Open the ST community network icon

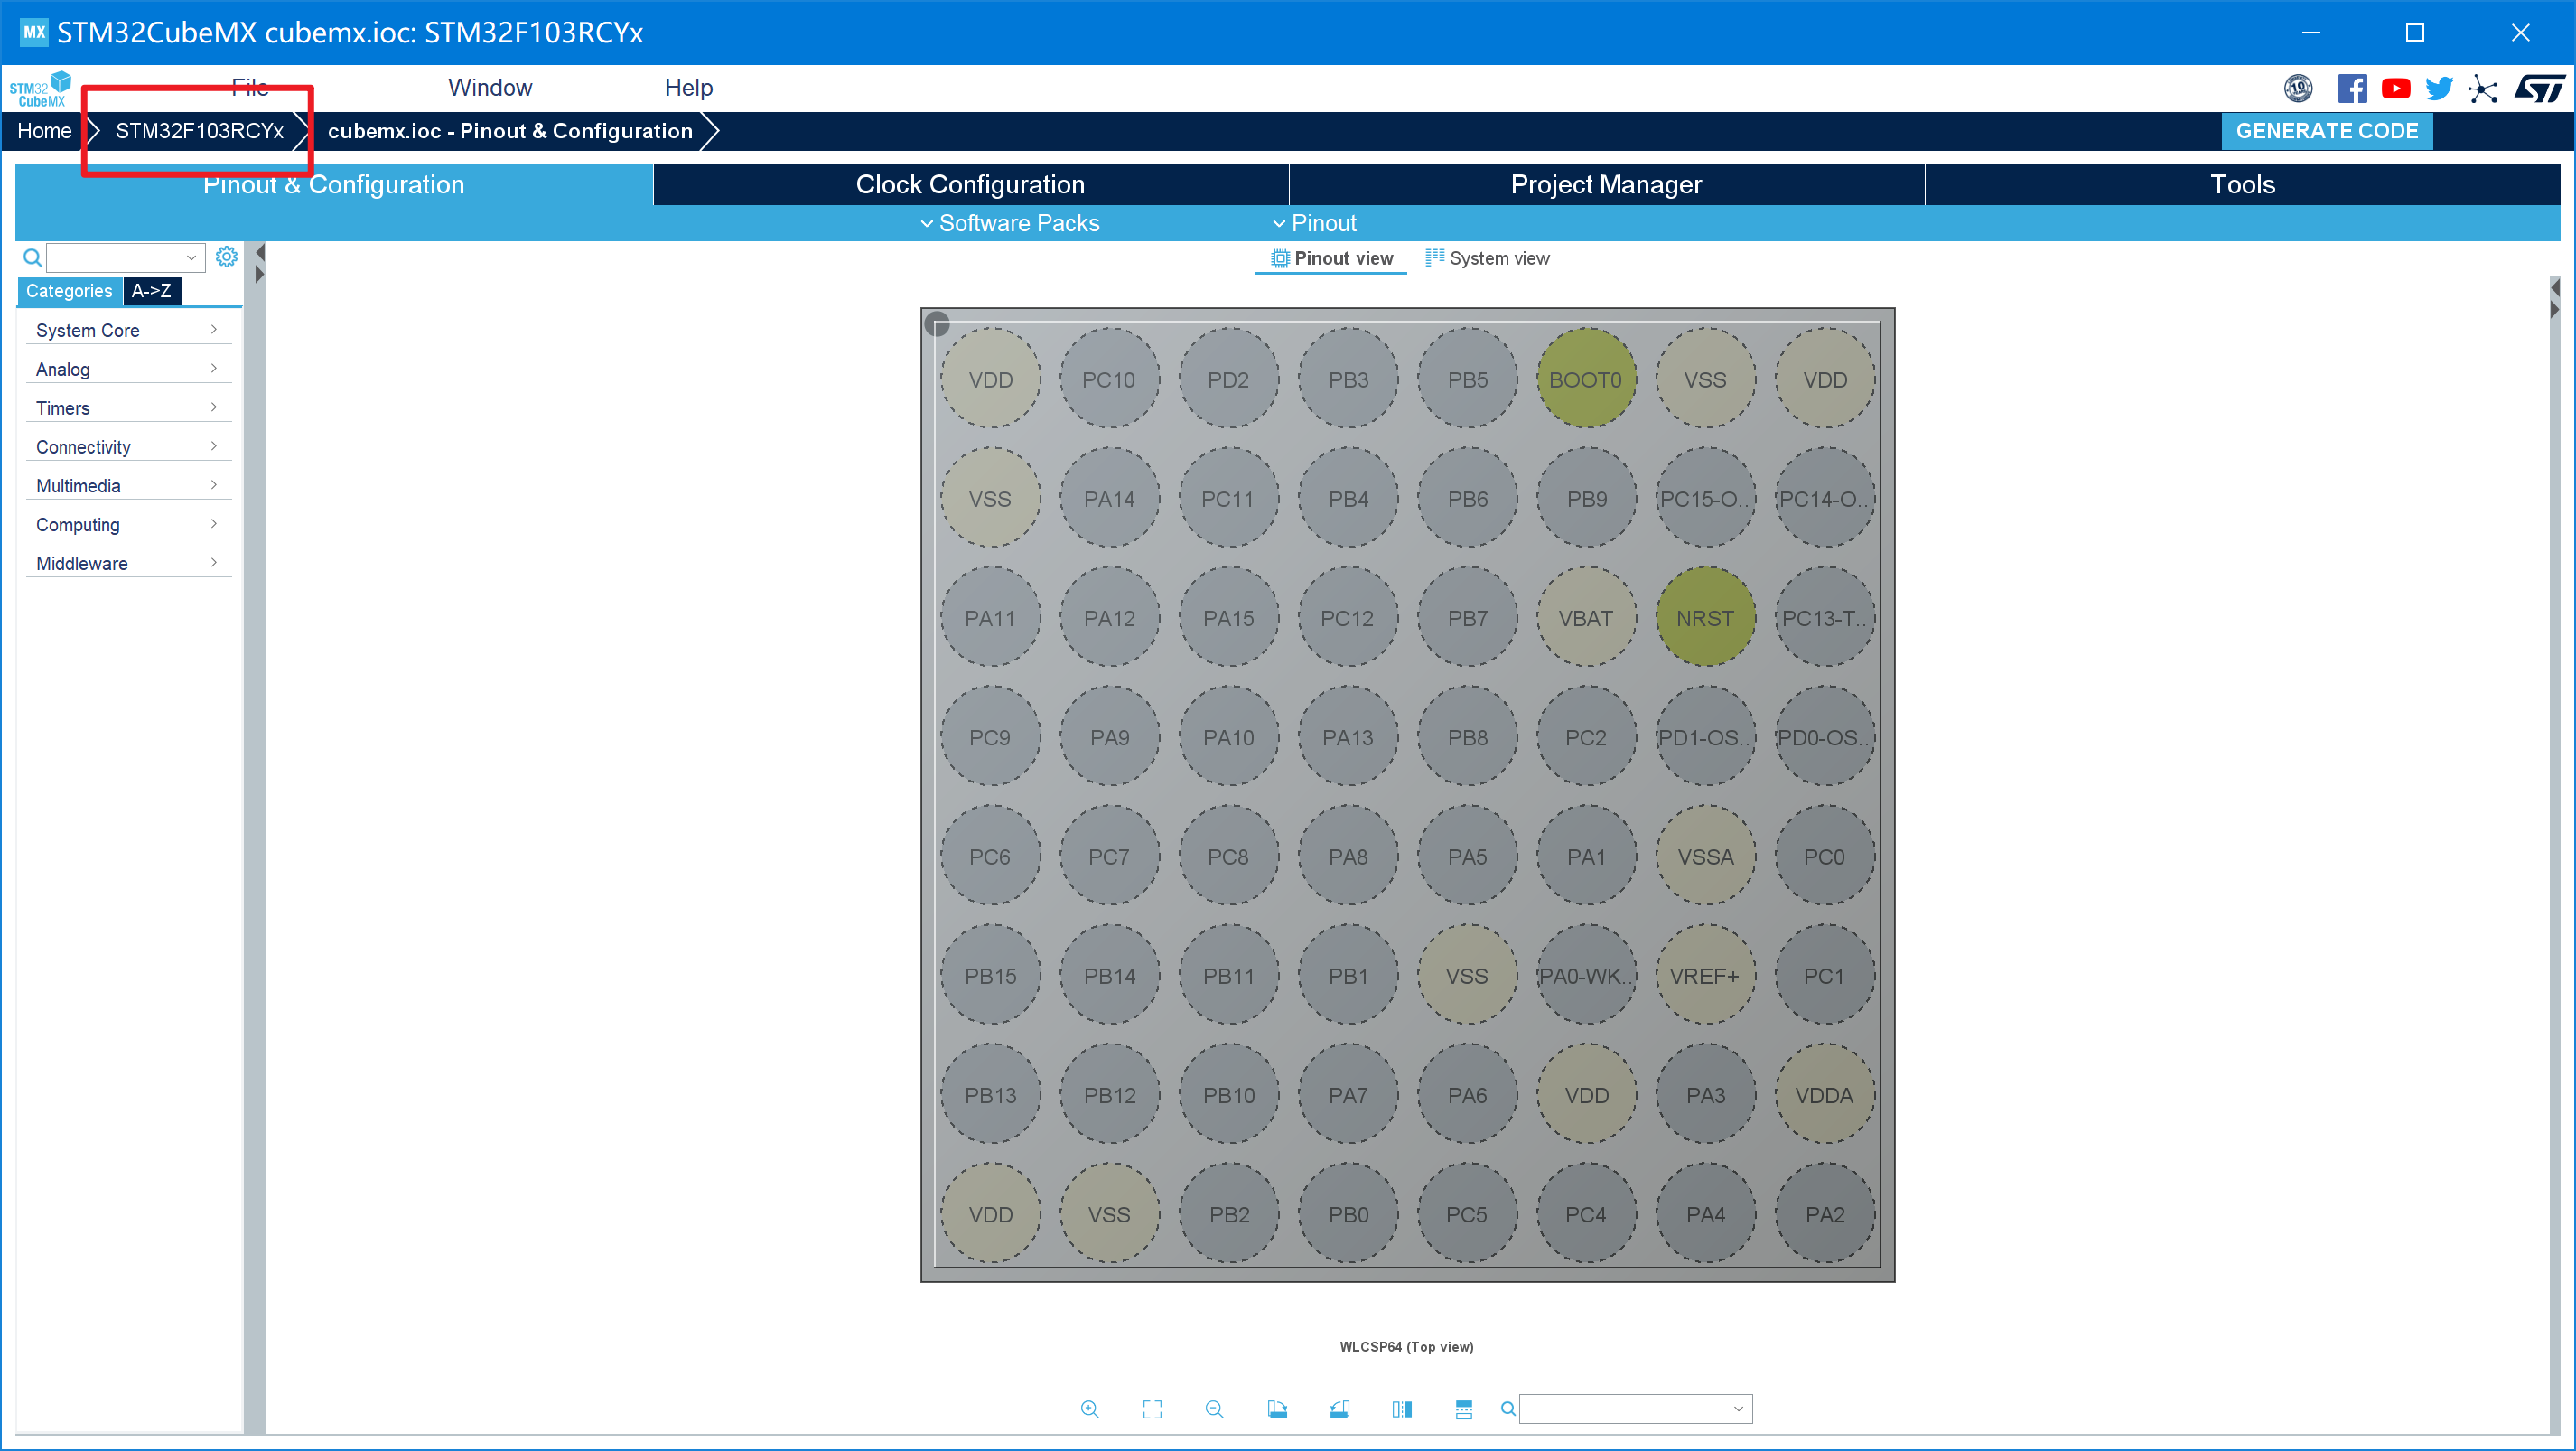pos(2483,88)
